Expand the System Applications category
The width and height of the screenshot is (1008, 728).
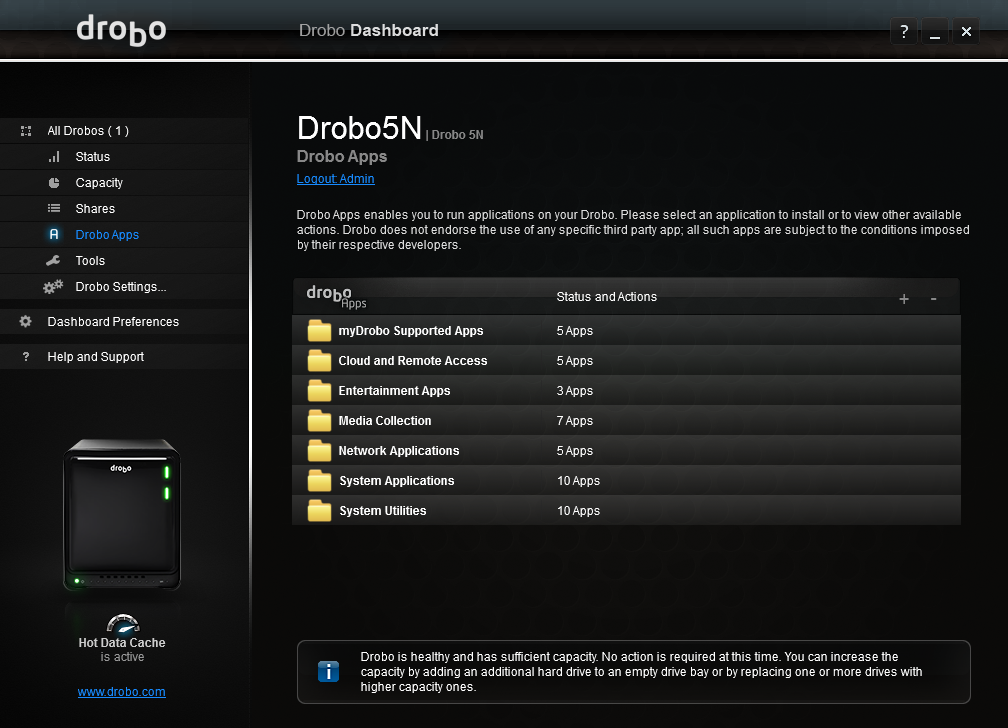(626, 480)
